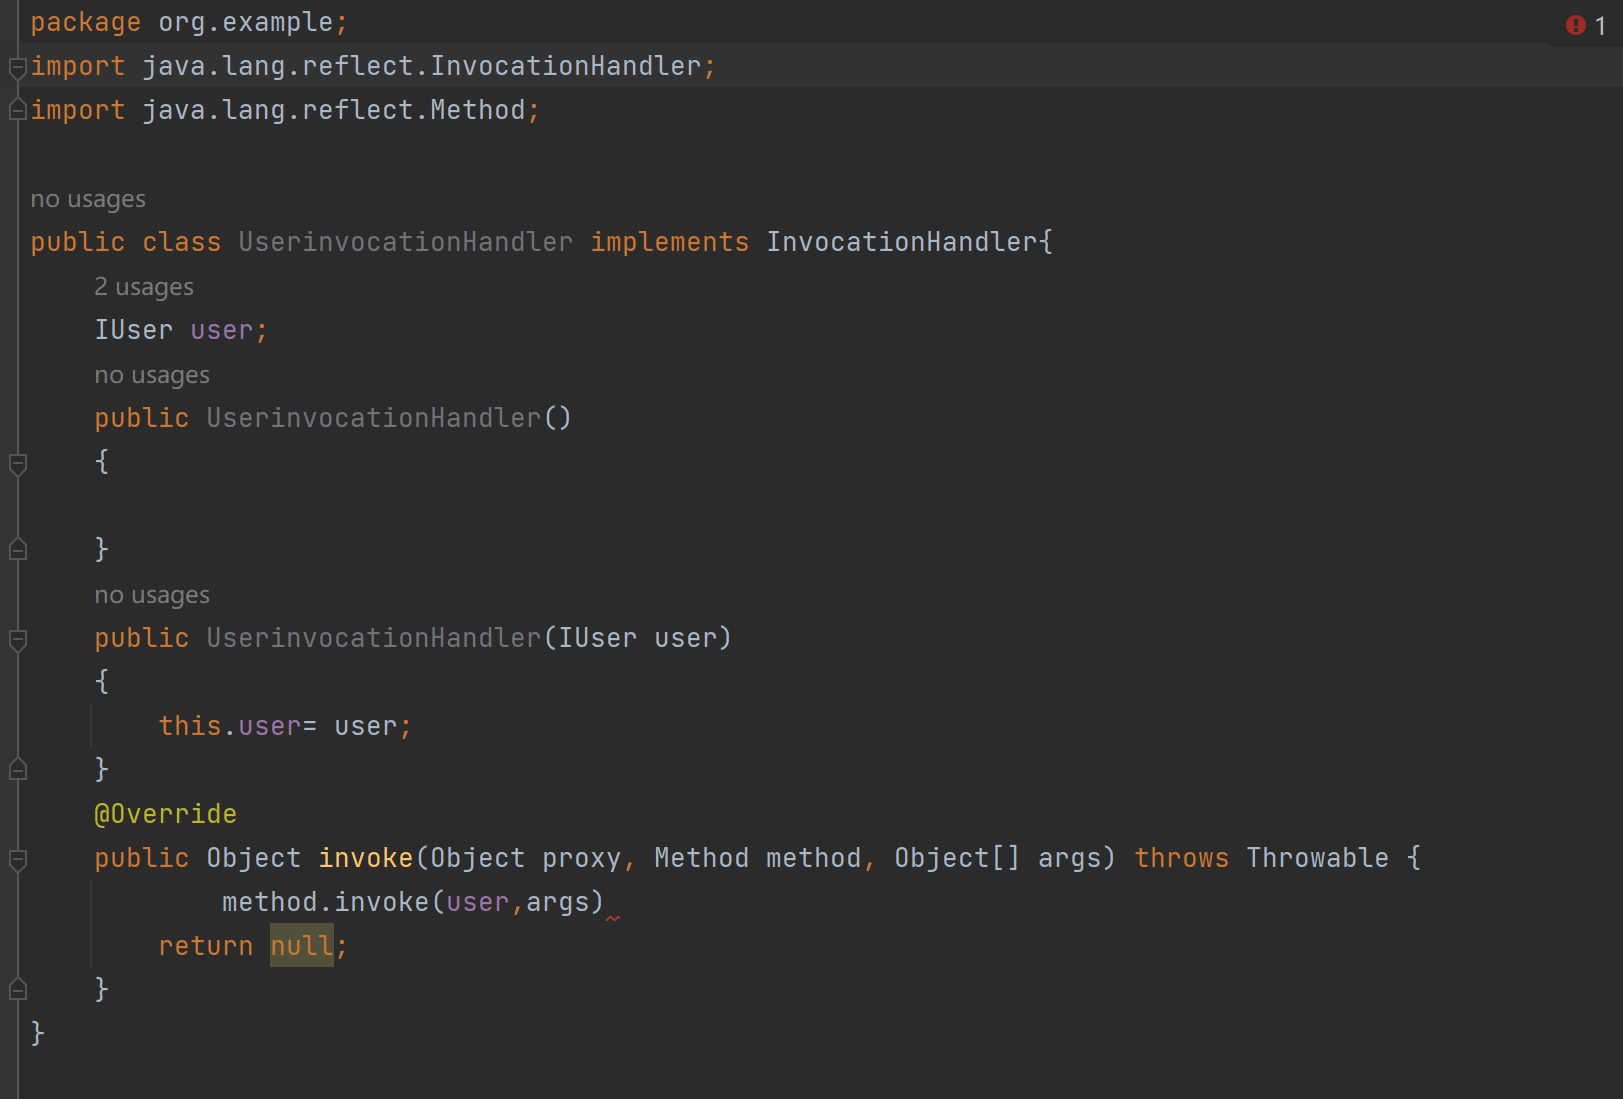Click the Throwable type in the throws clause

coord(1317,858)
